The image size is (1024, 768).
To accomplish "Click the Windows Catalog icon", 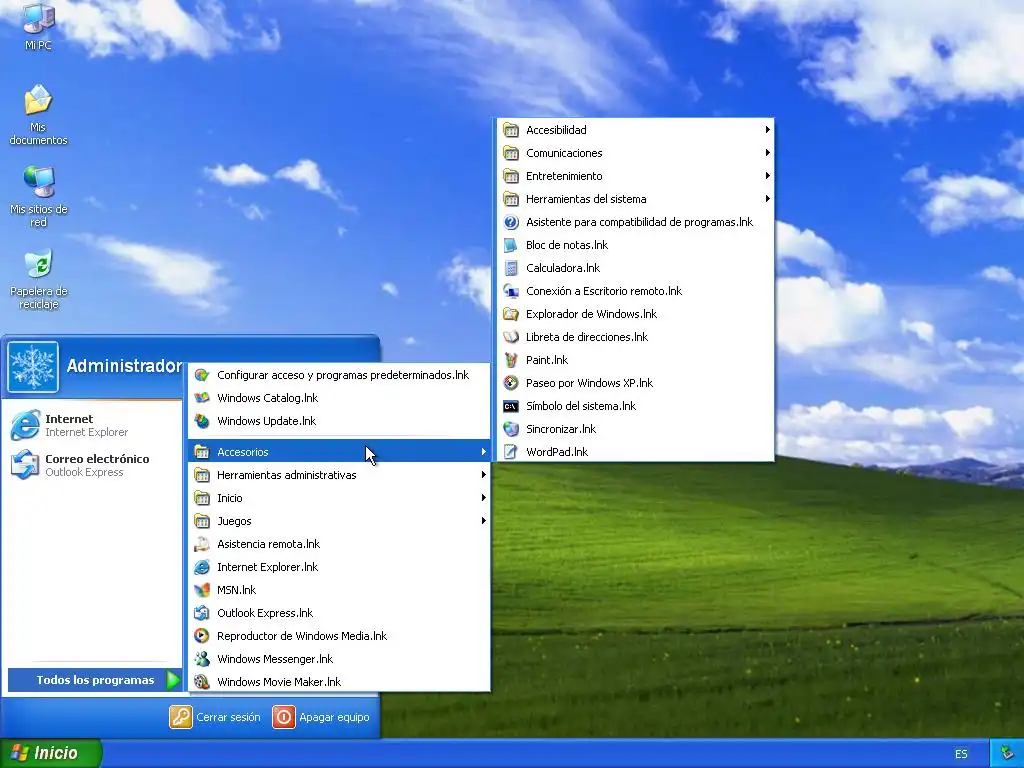I will tap(202, 398).
